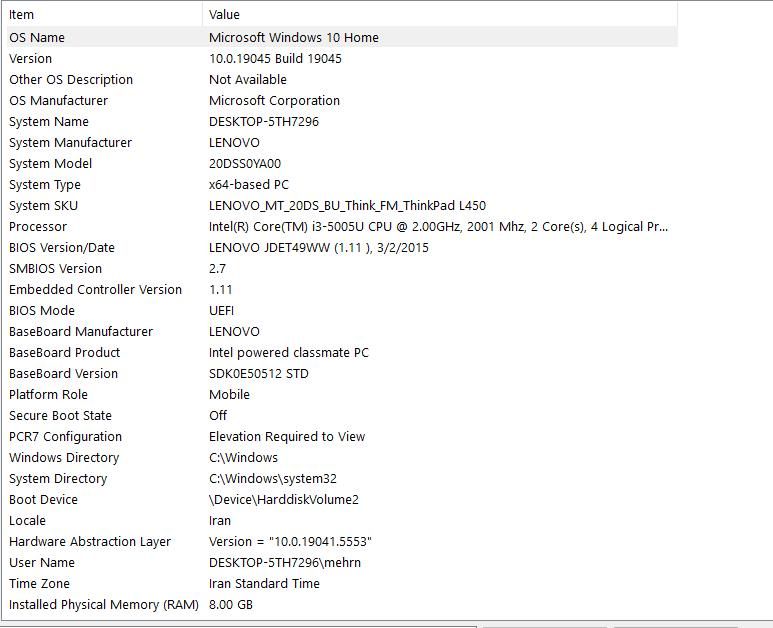Select the BIOS Version/Date row label
The width and height of the screenshot is (773, 628).
[x=62, y=247]
